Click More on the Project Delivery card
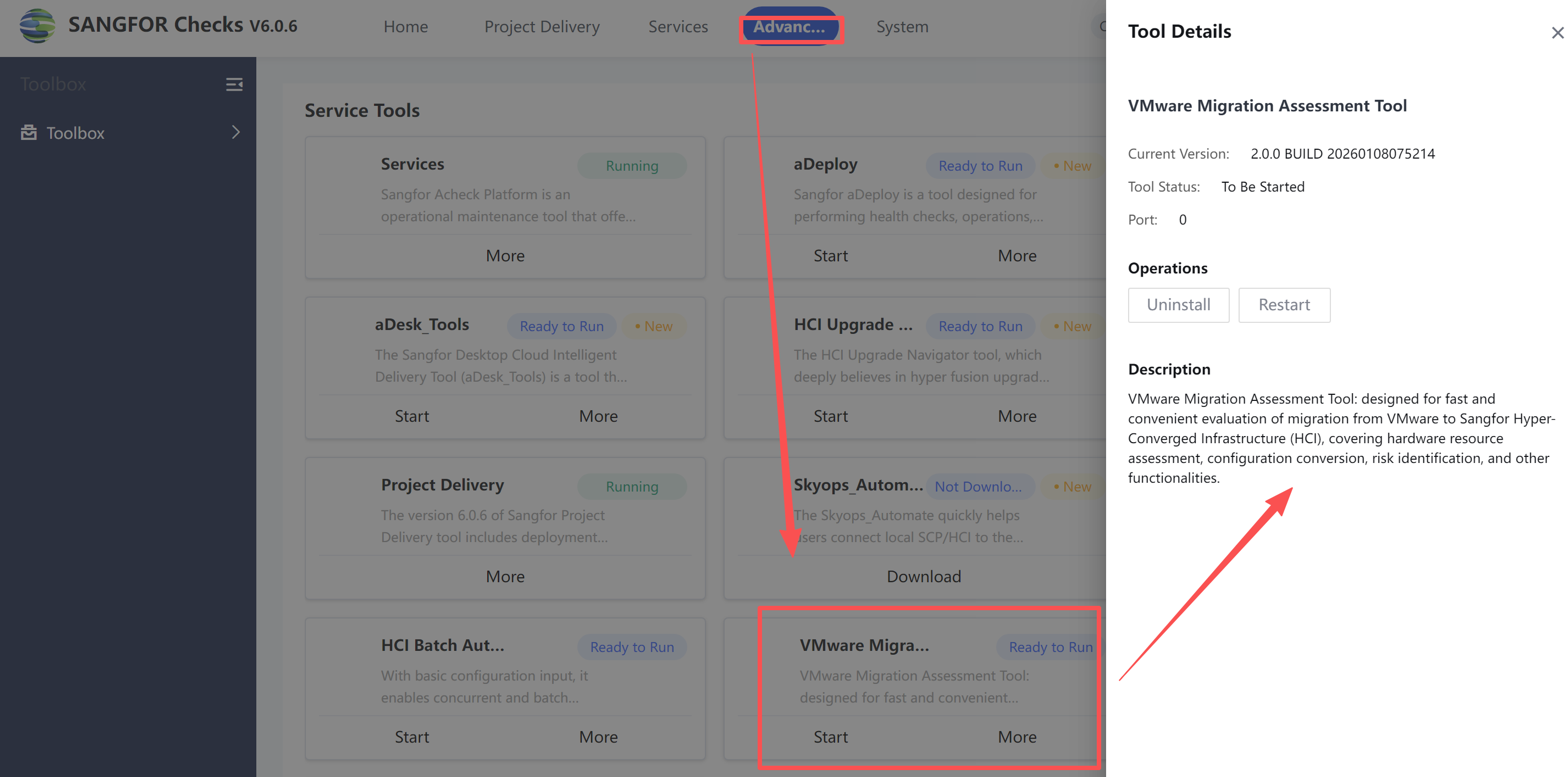 click(505, 577)
